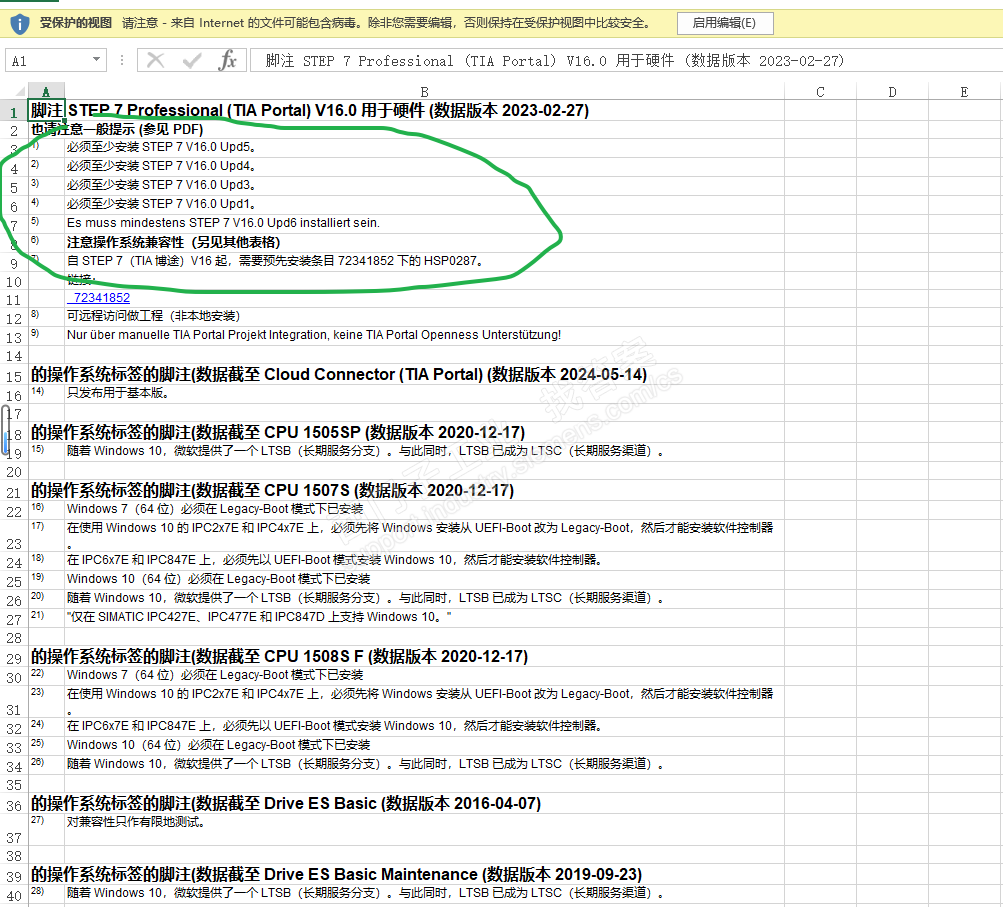The width and height of the screenshot is (1003, 907).
Task: Select row 1 header
Action: tap(13, 111)
